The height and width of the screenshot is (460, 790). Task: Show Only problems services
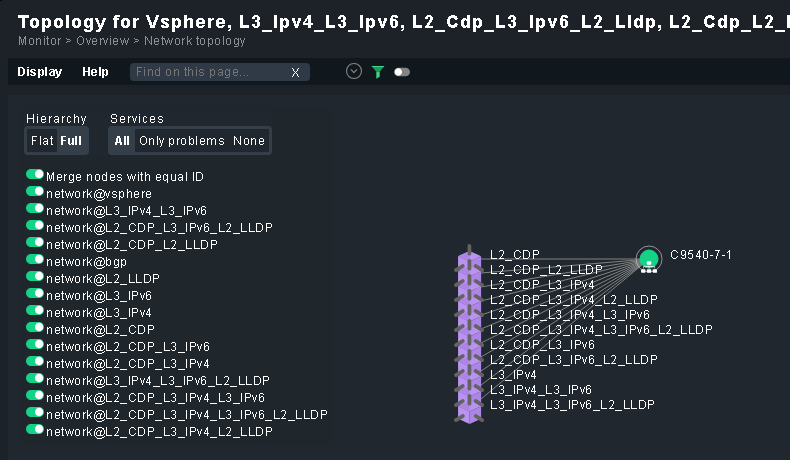coord(182,141)
